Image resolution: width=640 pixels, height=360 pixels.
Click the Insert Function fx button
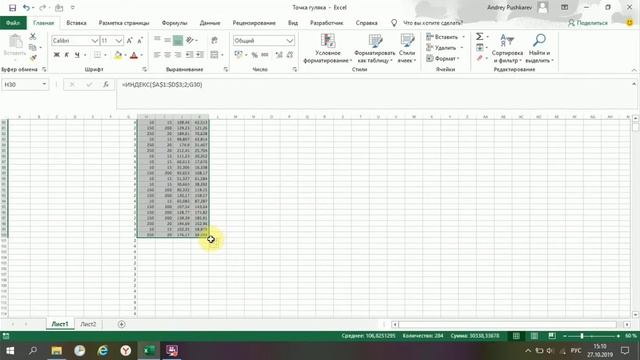tap(106, 84)
